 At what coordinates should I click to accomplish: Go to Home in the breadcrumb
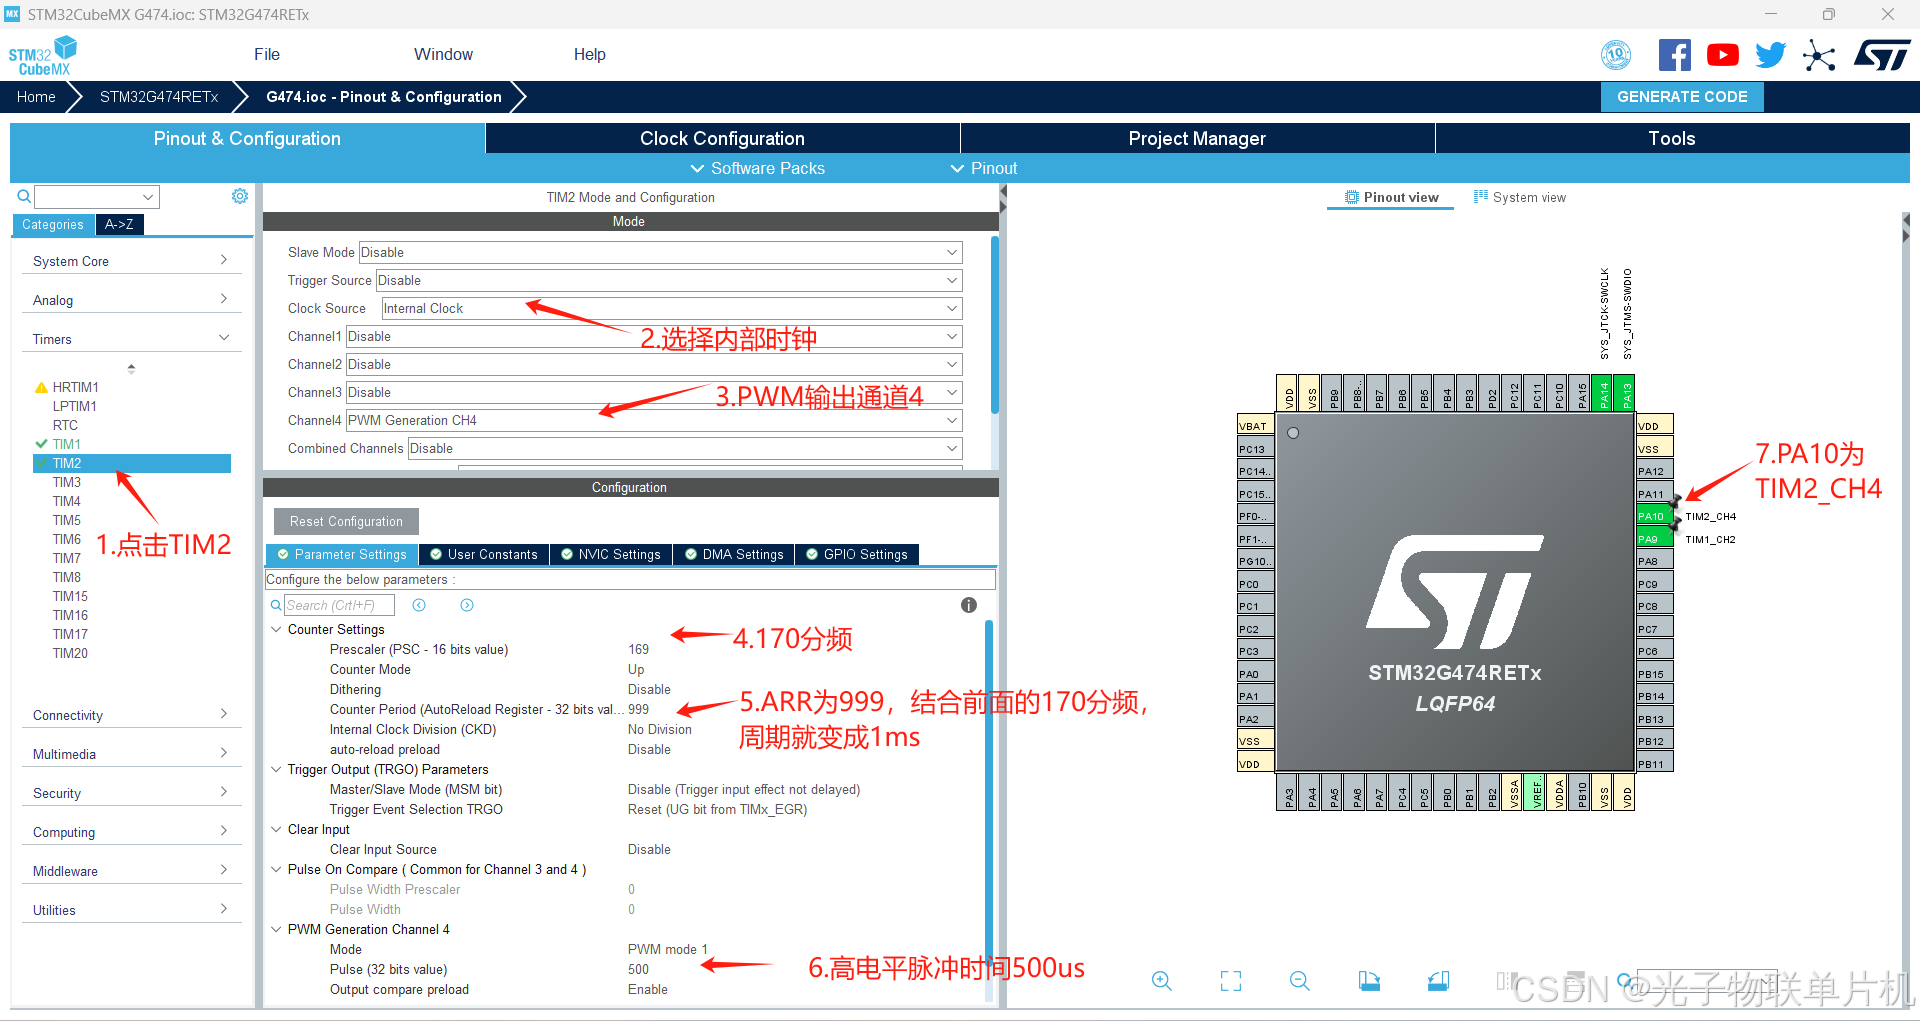(x=36, y=97)
